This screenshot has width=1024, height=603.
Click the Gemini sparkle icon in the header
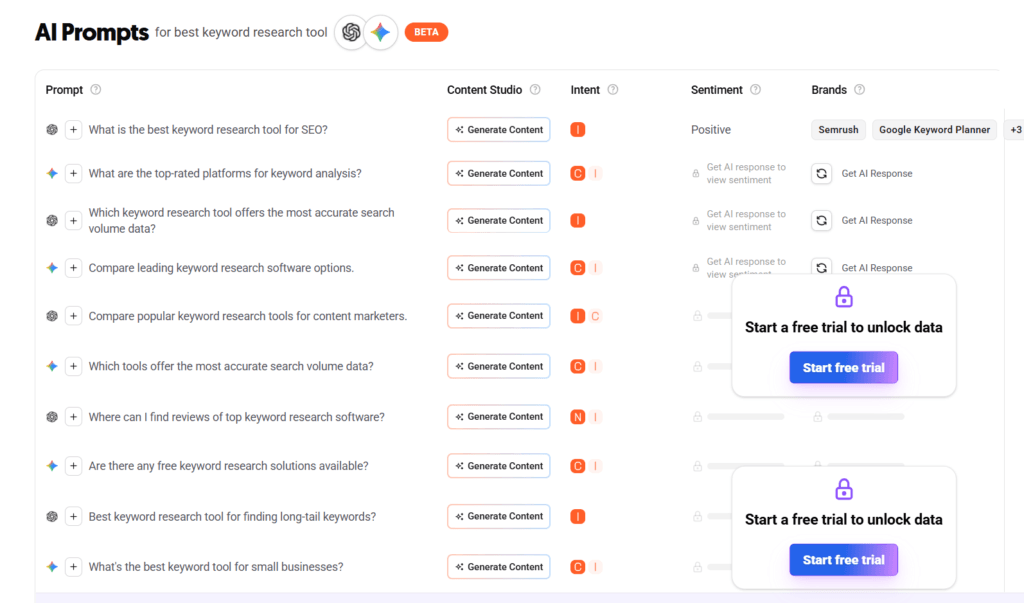pos(381,32)
